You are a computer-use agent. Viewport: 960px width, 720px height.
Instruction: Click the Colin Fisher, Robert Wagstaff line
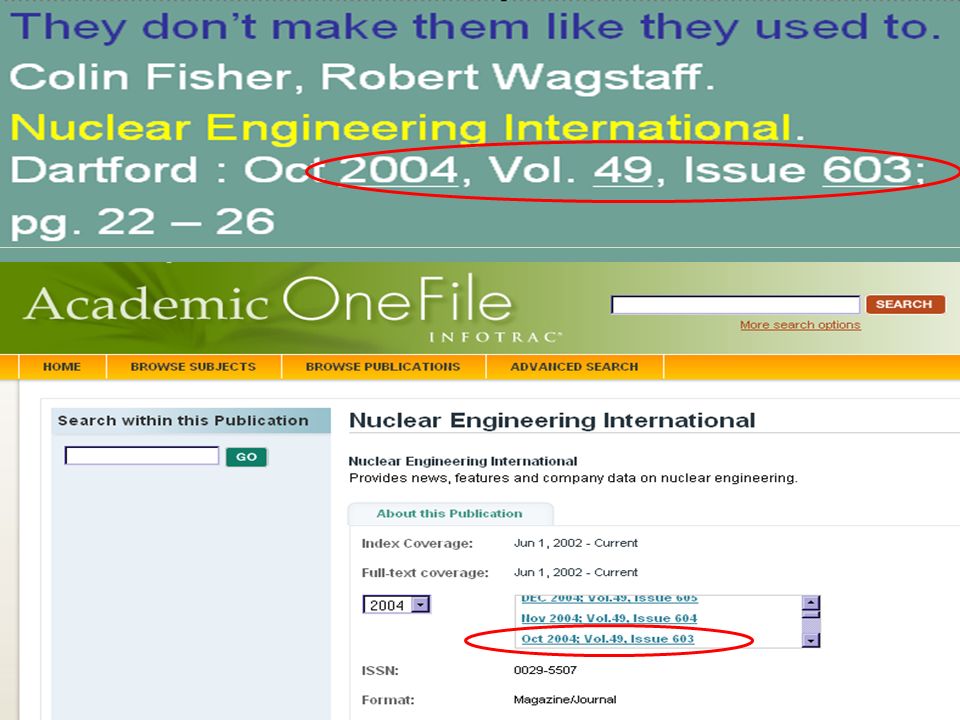361,78
